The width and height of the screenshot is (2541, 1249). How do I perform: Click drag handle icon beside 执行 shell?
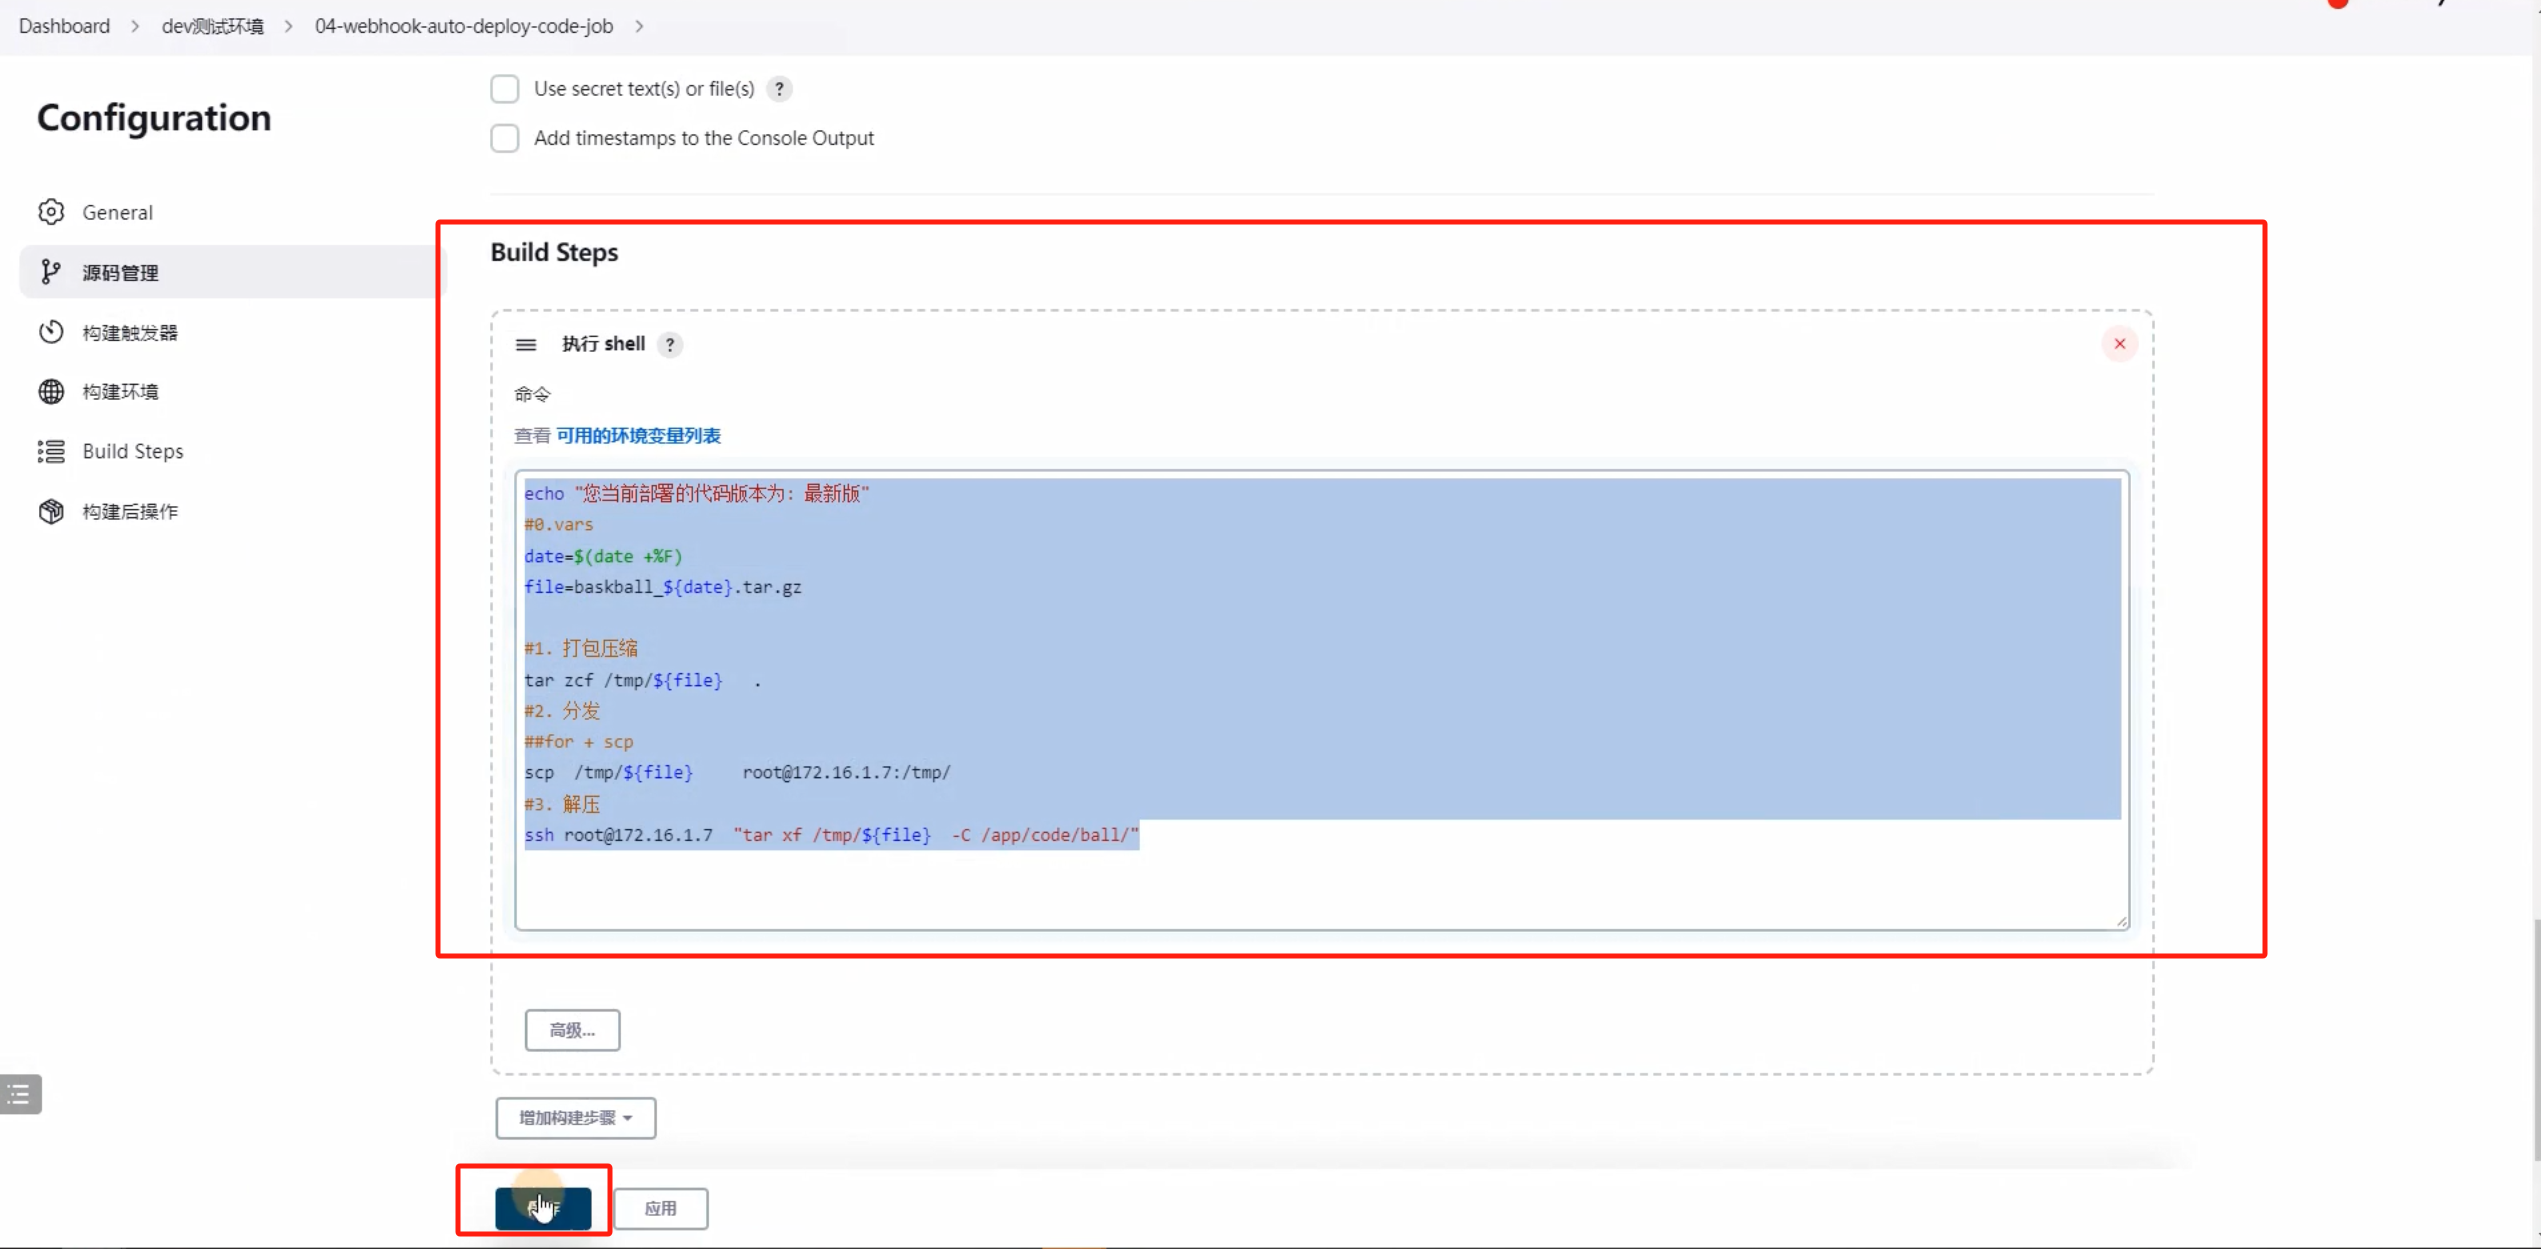[526, 344]
